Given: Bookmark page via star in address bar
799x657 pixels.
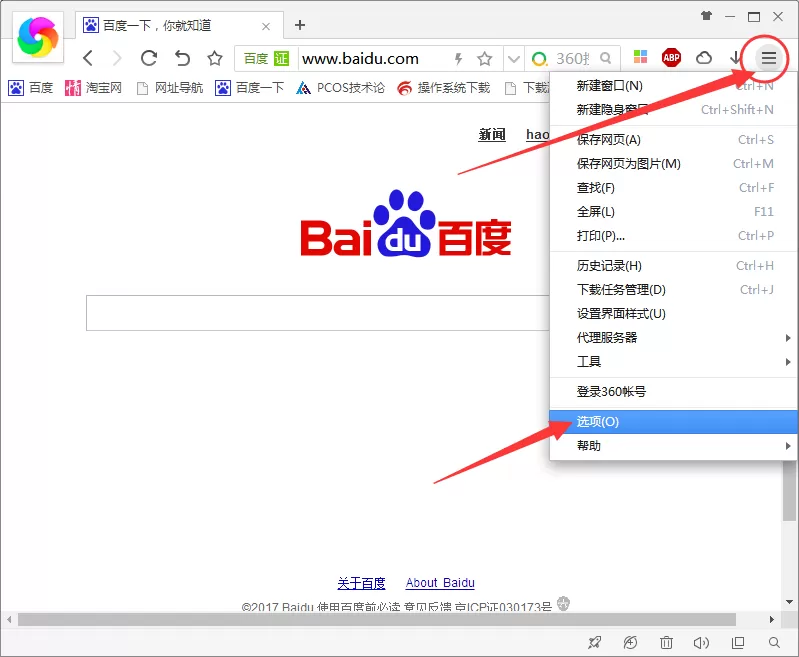Looking at the screenshot, I should (x=485, y=59).
